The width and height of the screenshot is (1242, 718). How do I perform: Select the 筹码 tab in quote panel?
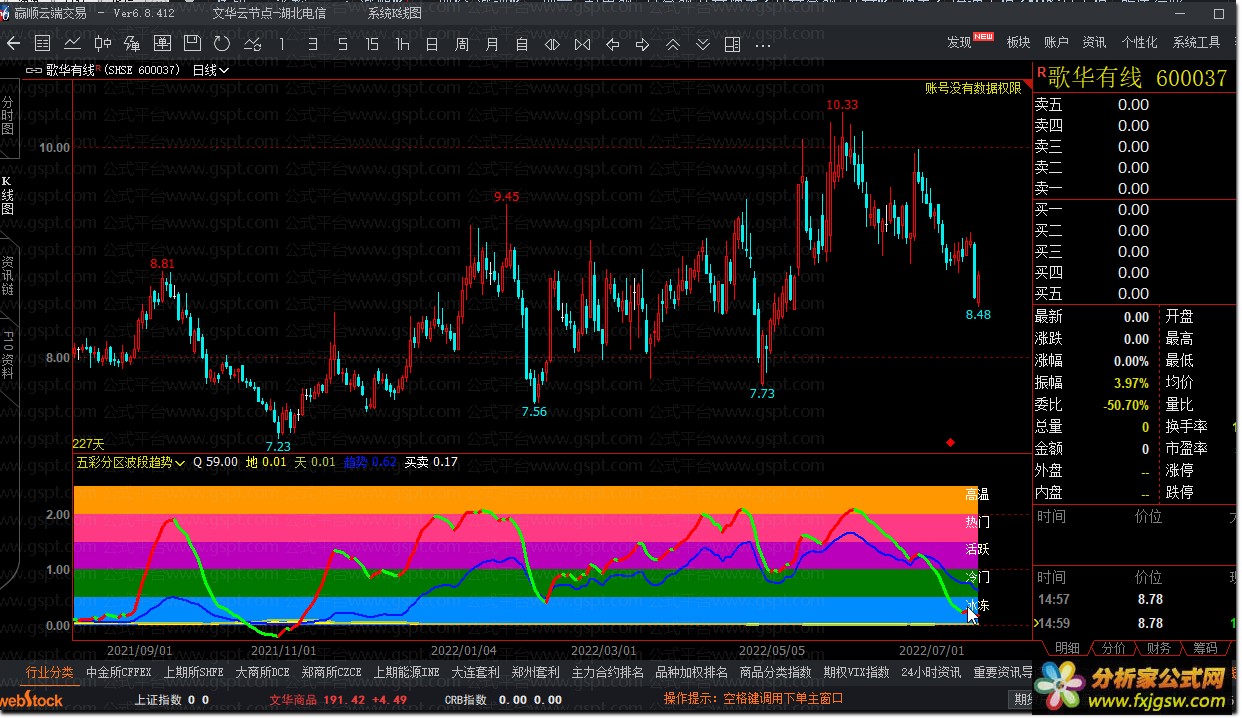point(1205,648)
